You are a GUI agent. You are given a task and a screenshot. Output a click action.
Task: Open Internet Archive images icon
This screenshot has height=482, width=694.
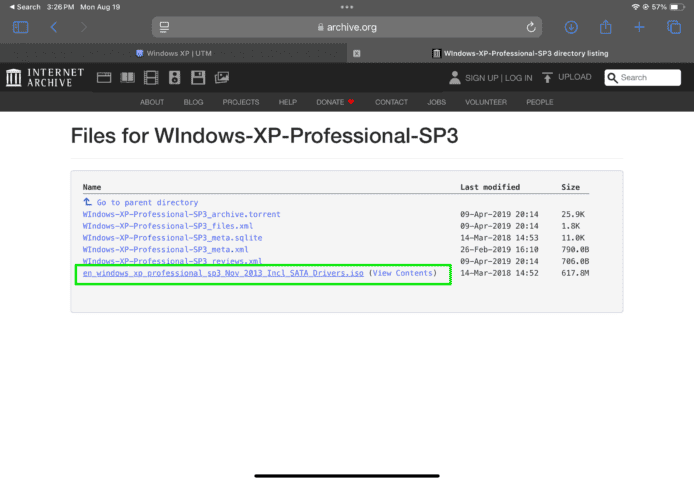221,77
